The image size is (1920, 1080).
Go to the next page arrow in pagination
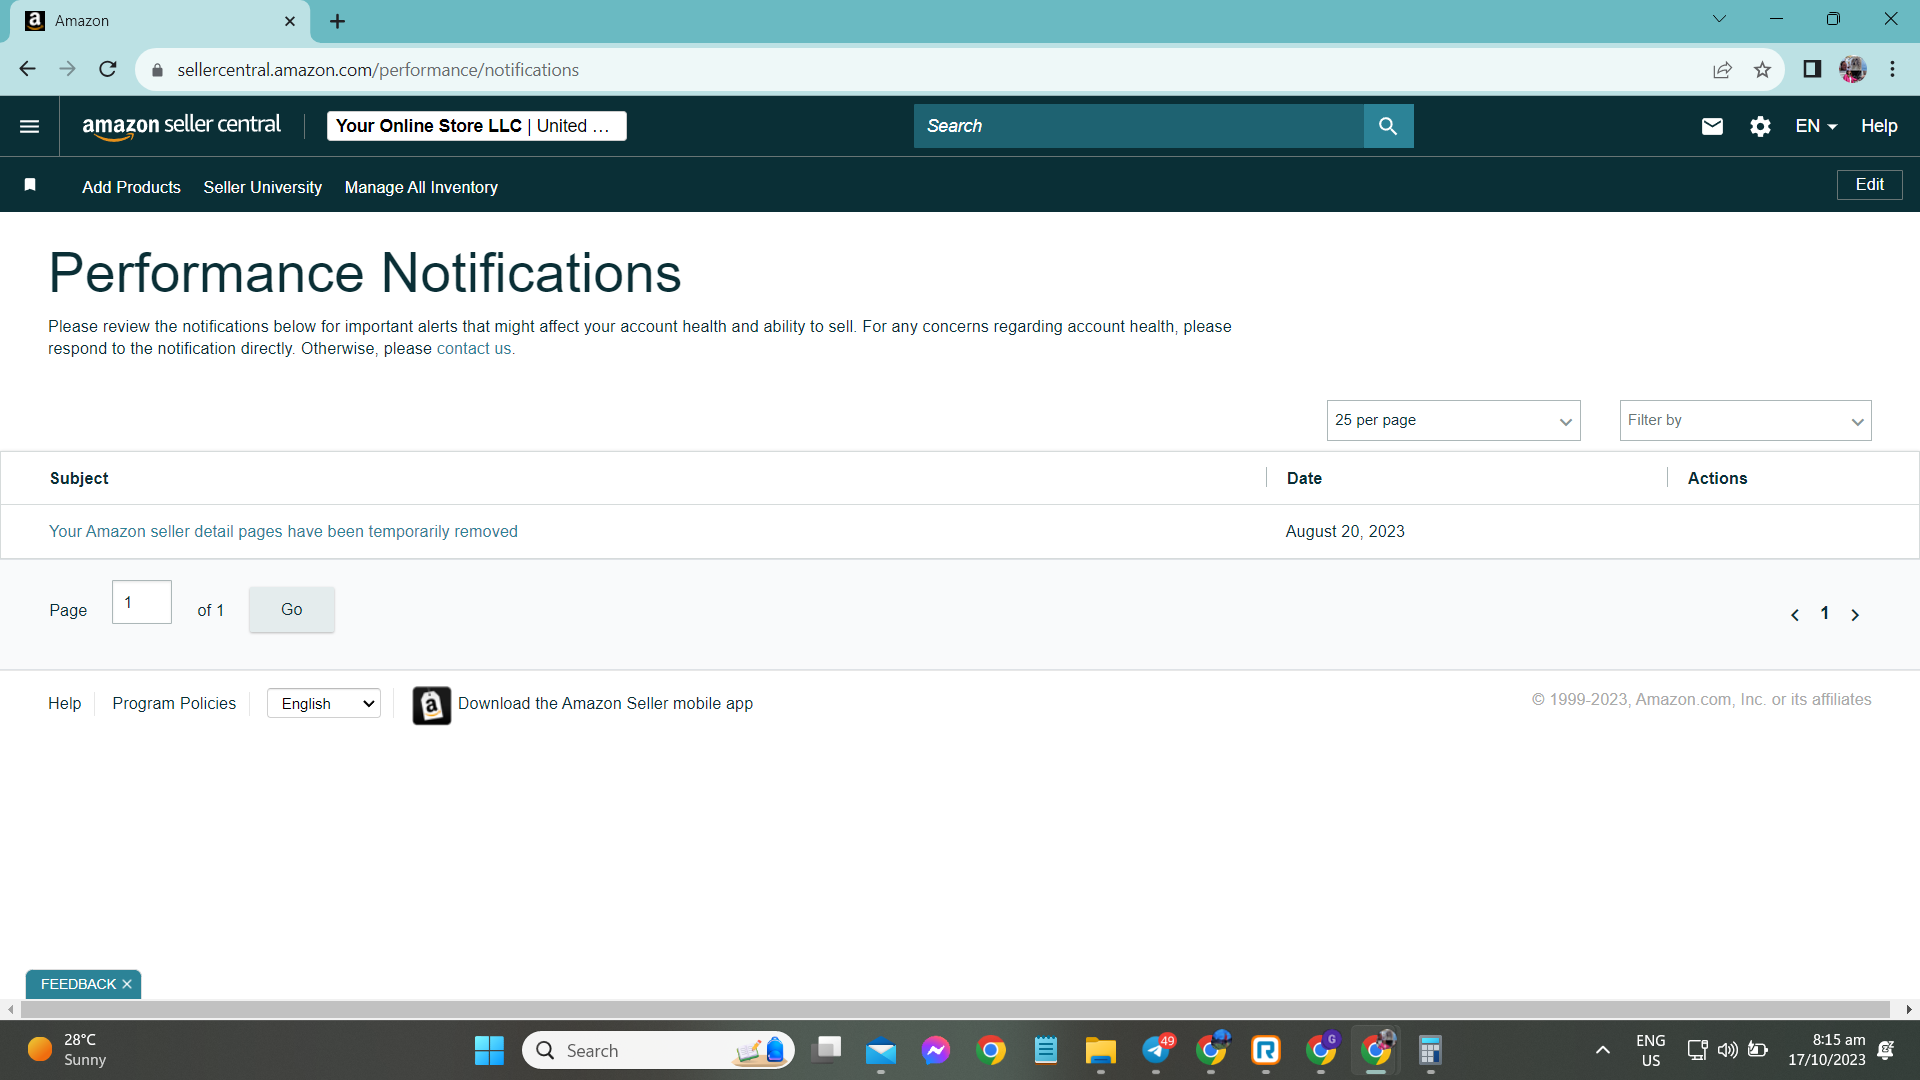(x=1855, y=615)
